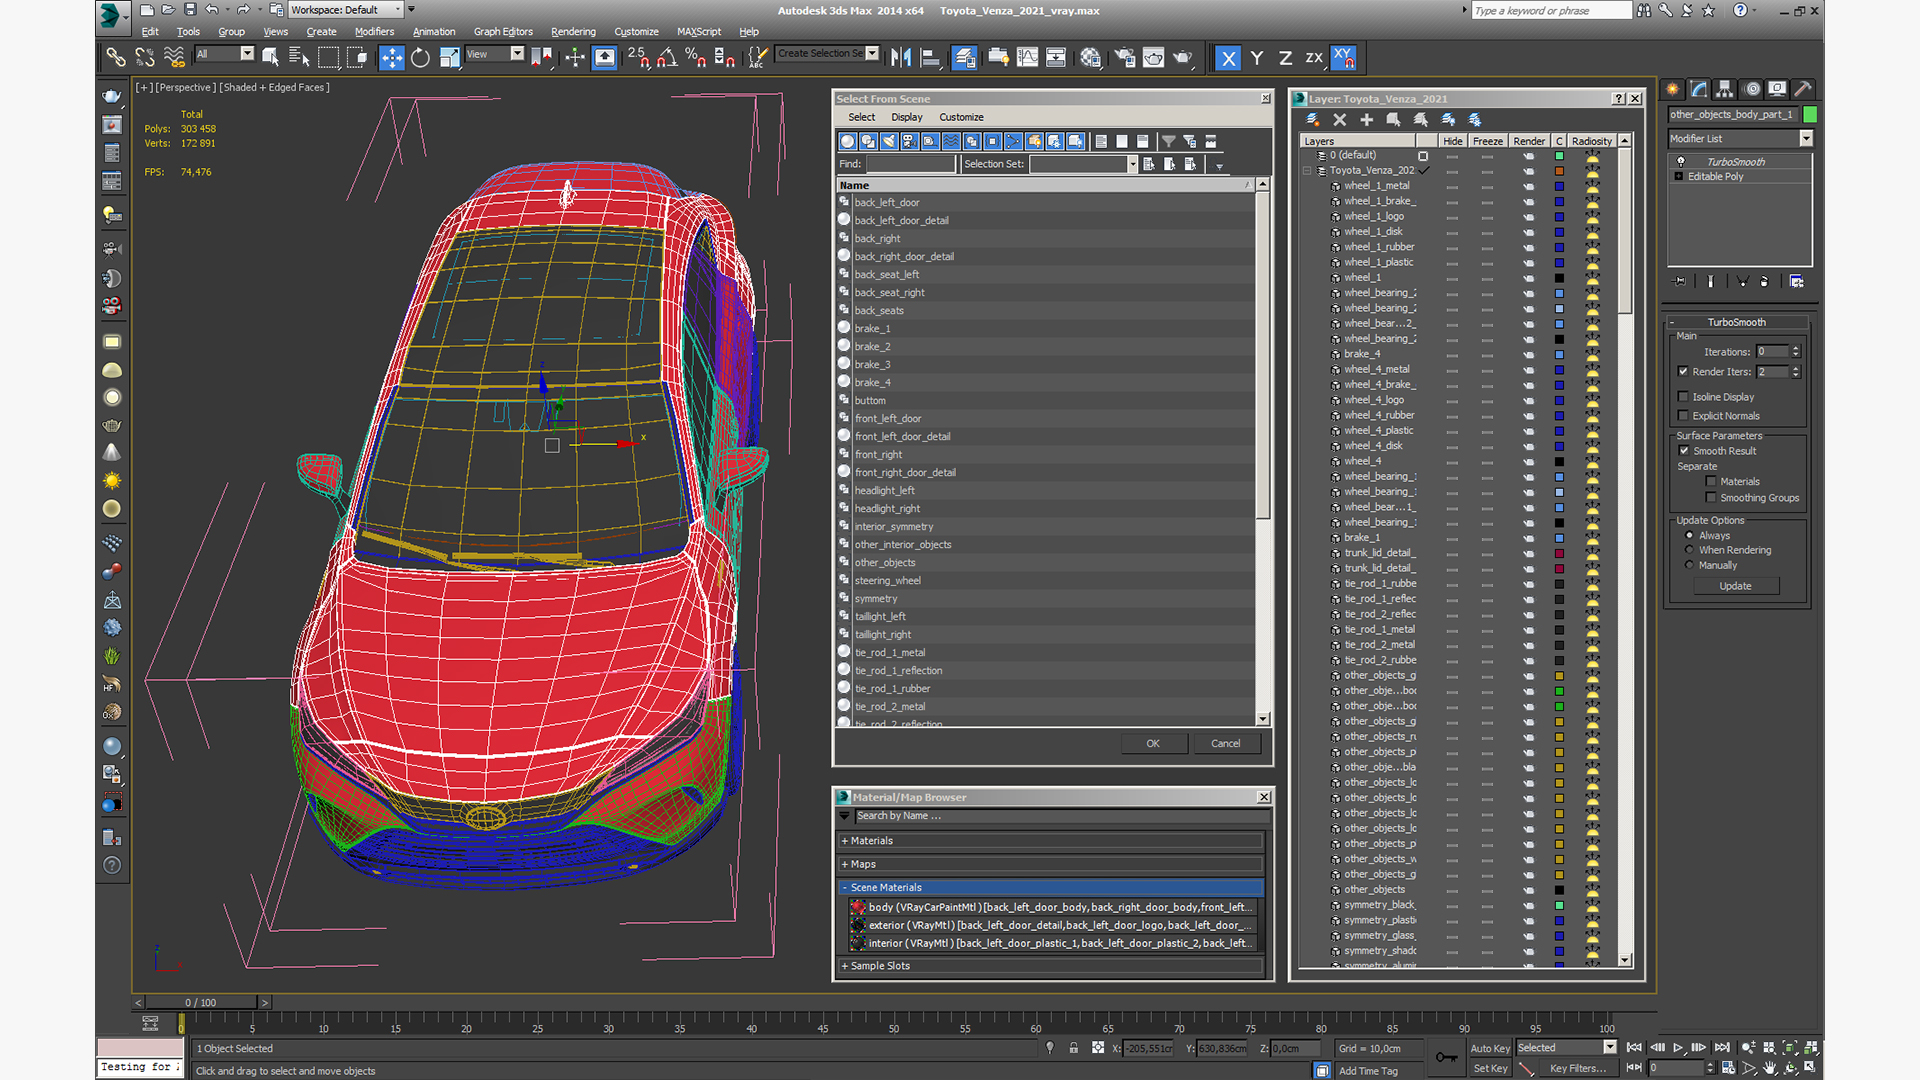Toggle Angle Snap in main toolbar

click(x=667, y=58)
